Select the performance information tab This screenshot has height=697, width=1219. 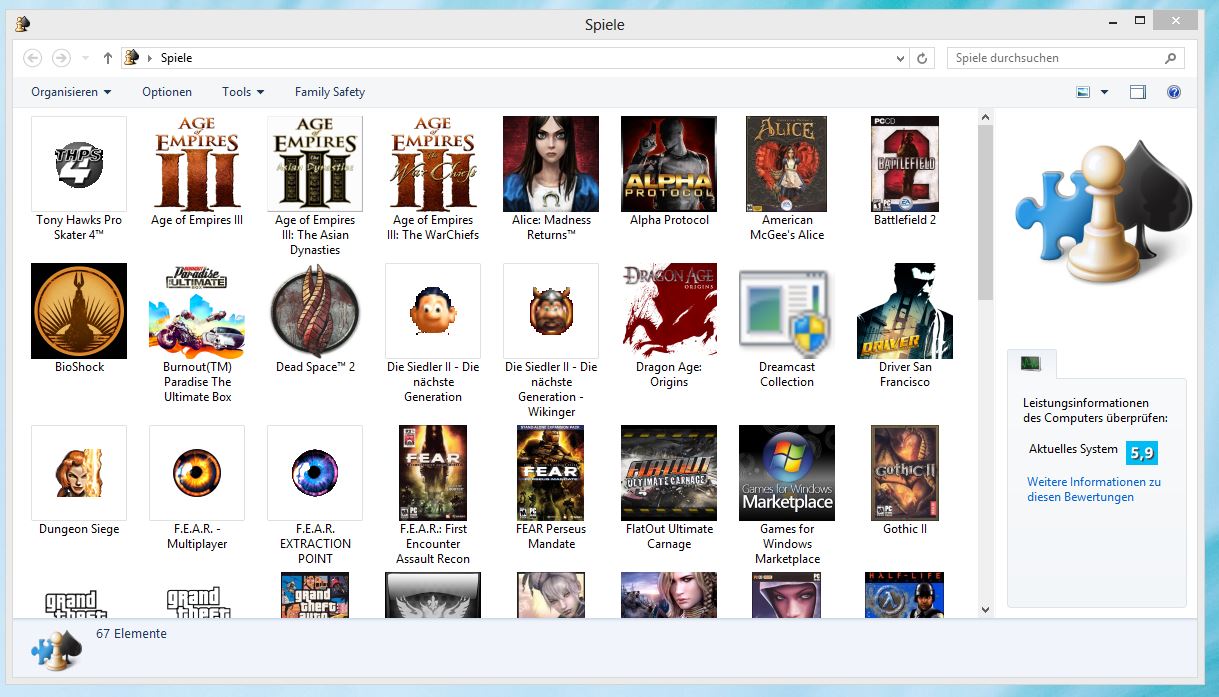pyautogui.click(x=1031, y=364)
